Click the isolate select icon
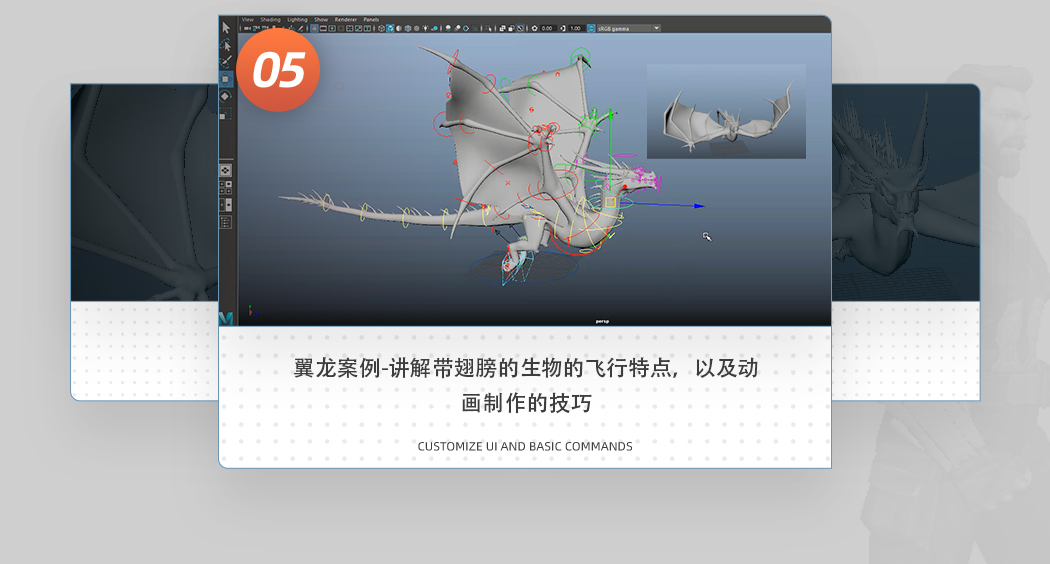 pyautogui.click(x=488, y=28)
